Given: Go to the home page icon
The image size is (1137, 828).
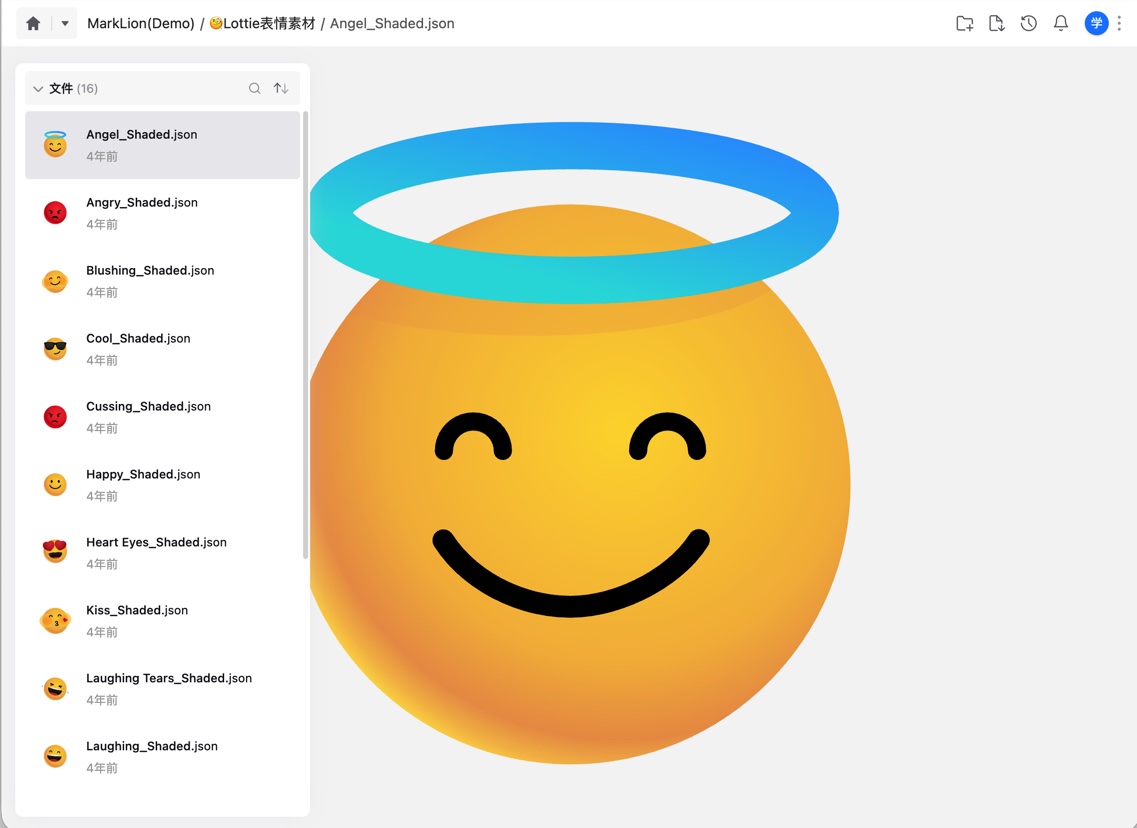Looking at the screenshot, I should 33,23.
